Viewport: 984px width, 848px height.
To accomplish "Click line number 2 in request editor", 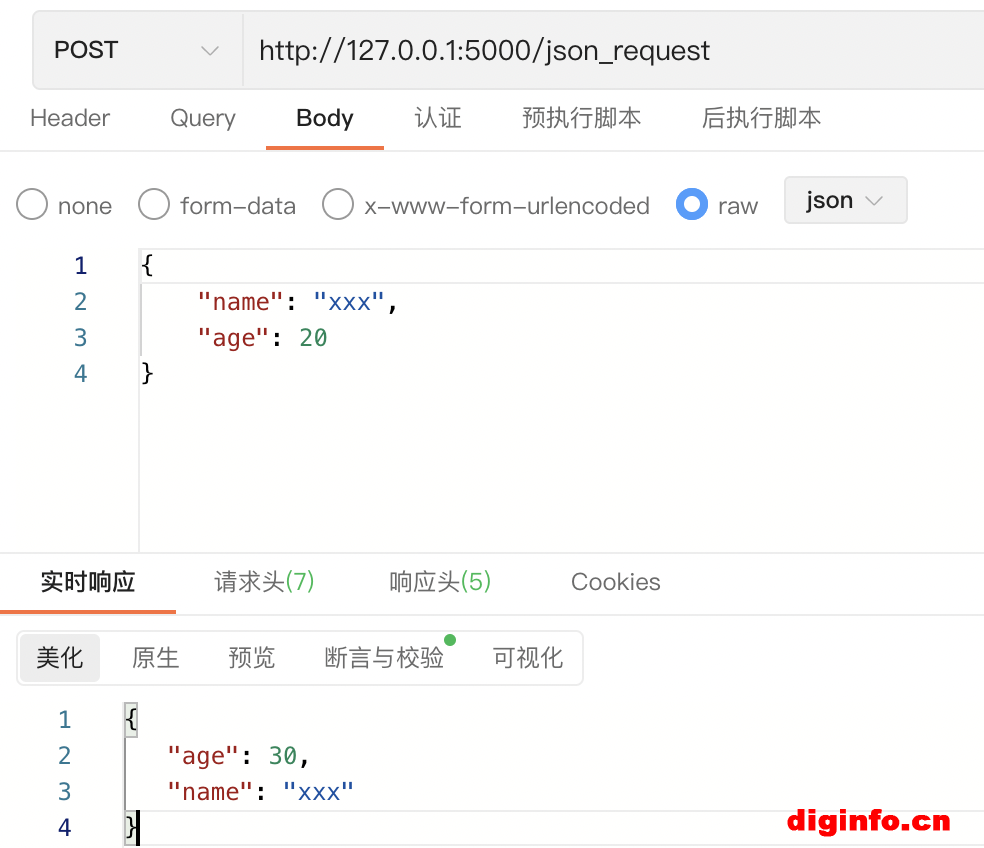I will click(80, 302).
